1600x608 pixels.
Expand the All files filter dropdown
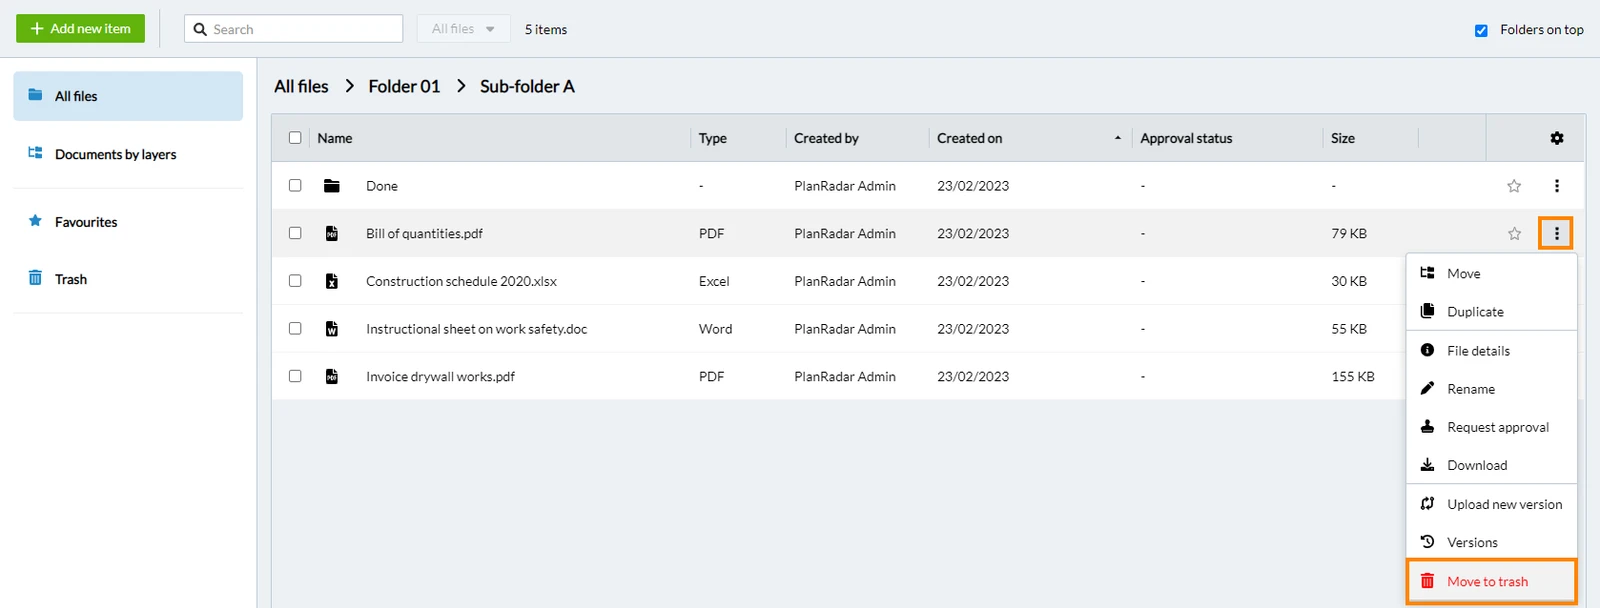pyautogui.click(x=463, y=29)
